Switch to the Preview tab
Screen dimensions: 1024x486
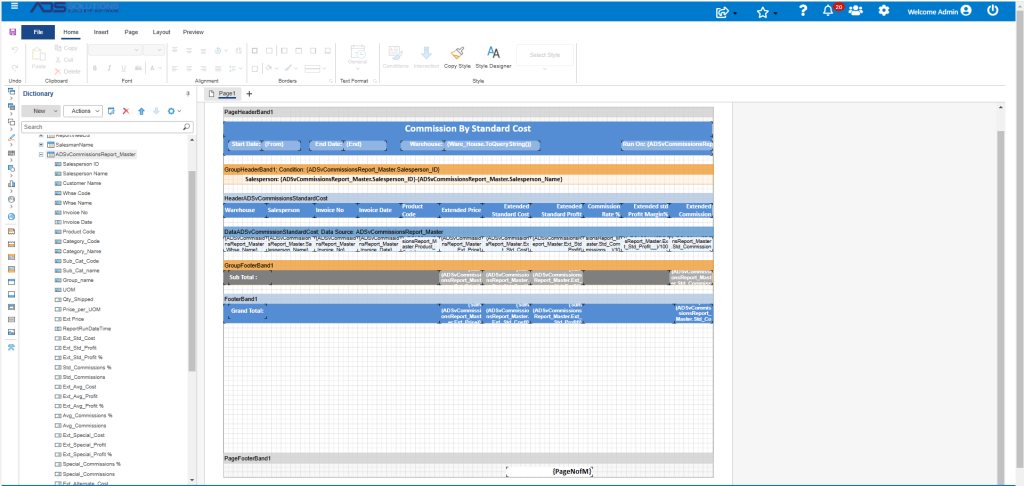point(193,32)
